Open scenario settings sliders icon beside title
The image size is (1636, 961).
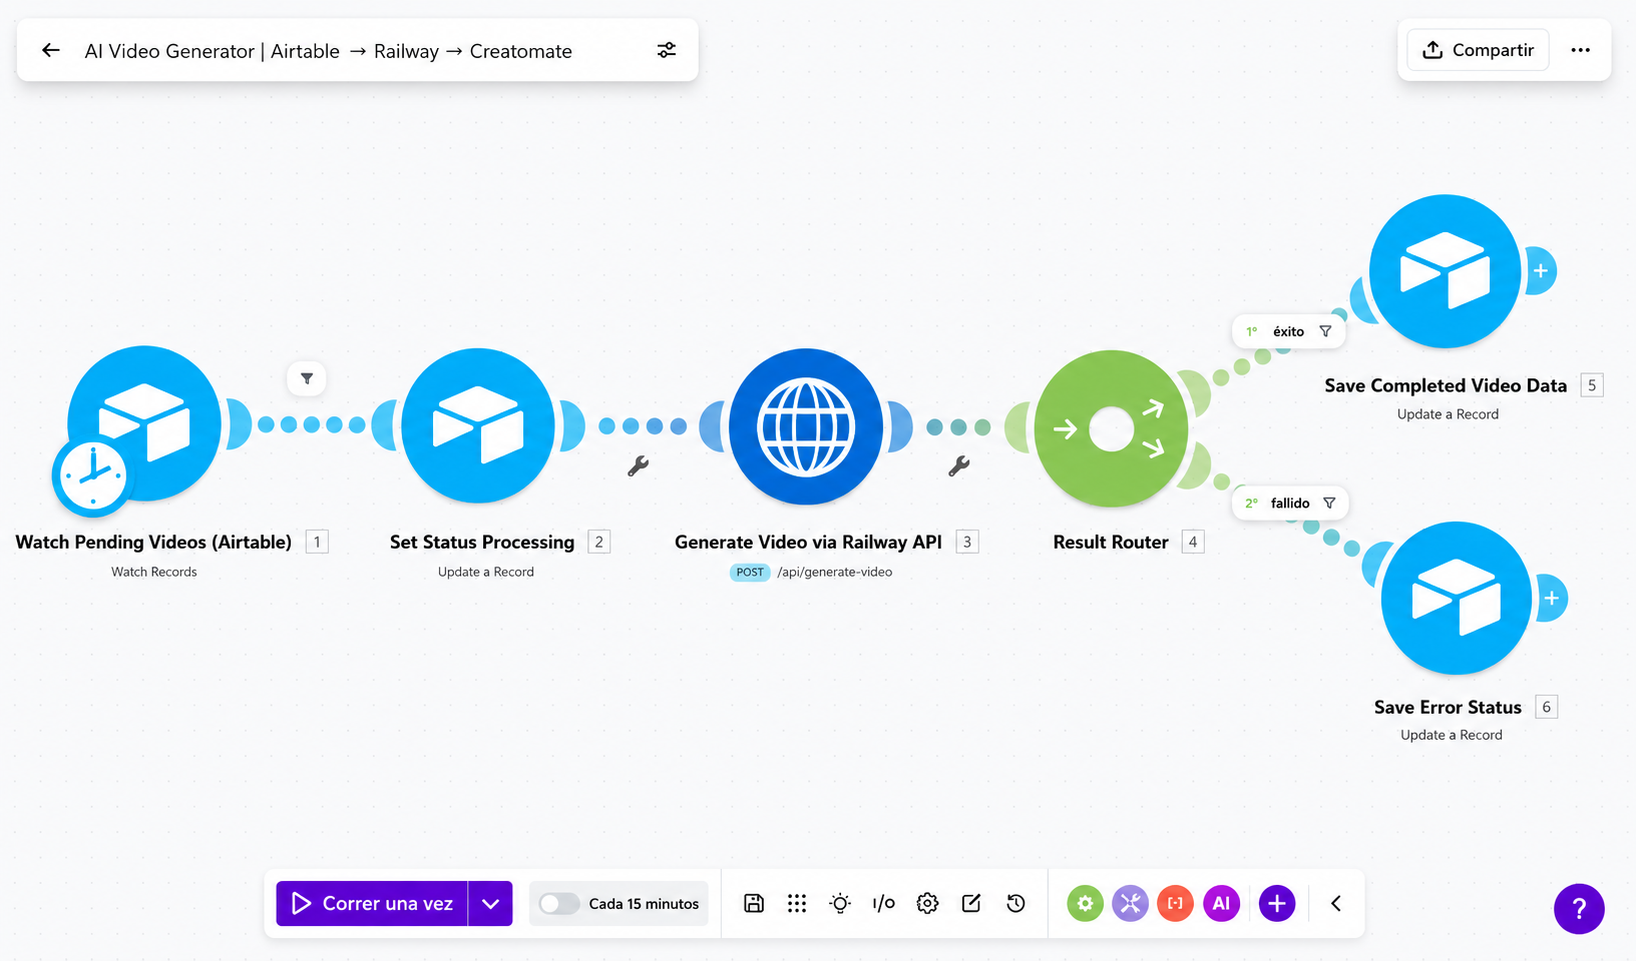[666, 50]
